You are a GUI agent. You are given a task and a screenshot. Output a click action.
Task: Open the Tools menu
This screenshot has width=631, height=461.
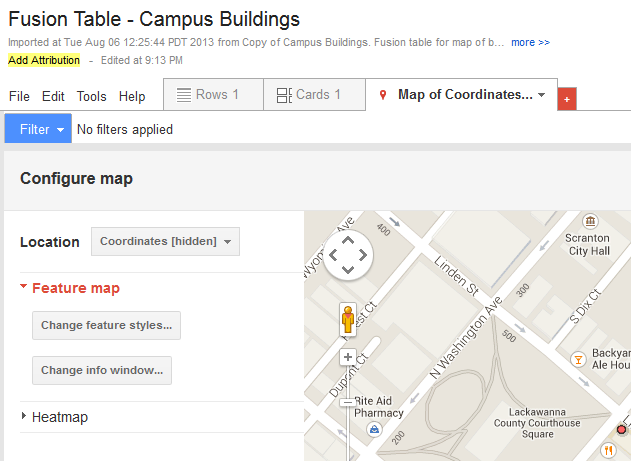click(92, 97)
